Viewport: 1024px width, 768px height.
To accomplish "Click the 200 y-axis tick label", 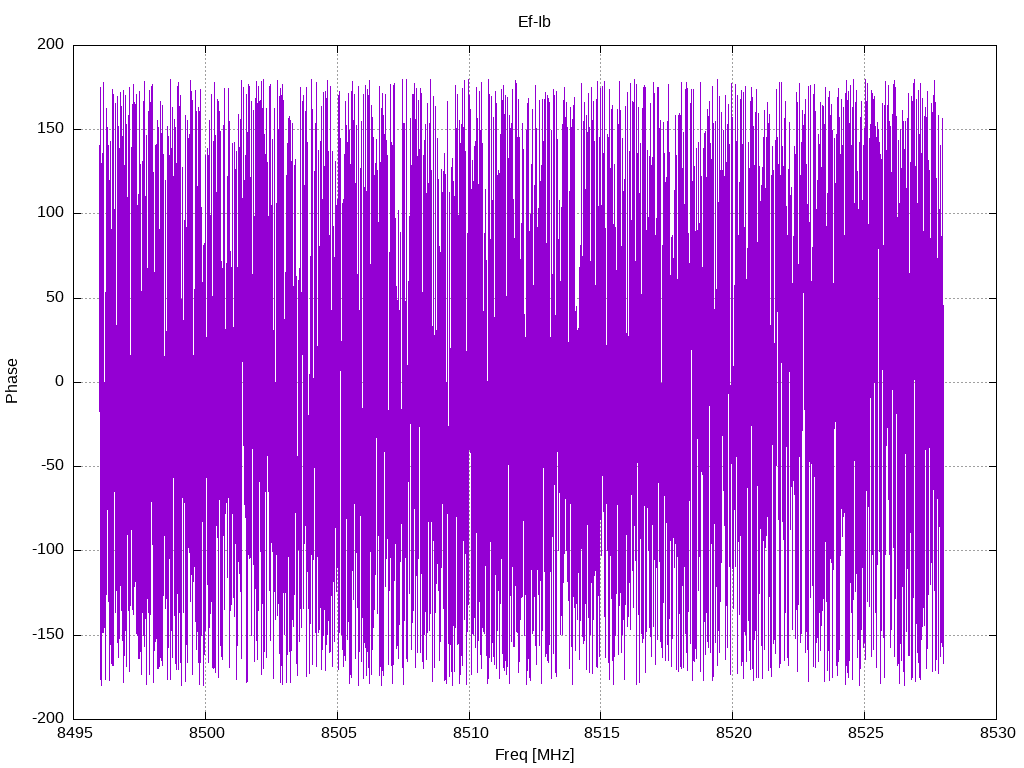I will 51,44.
